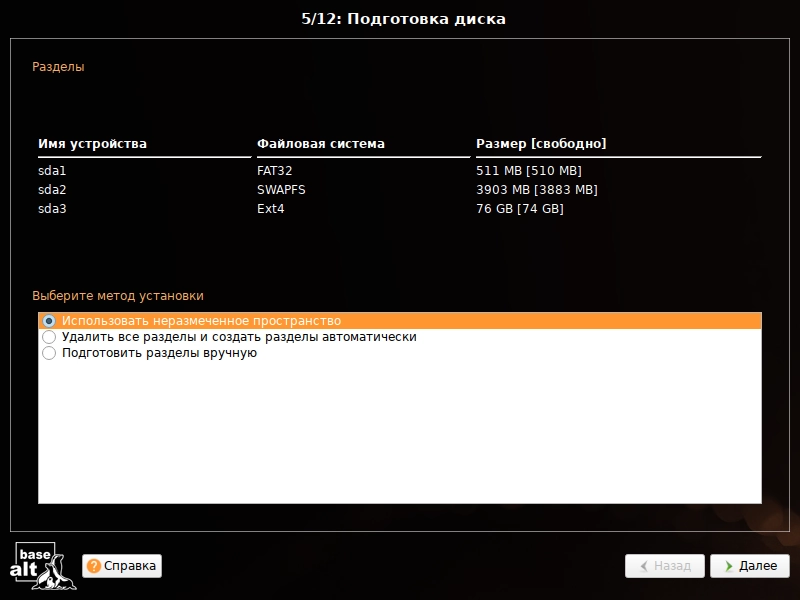Screen dimensions: 800x600
Task: Click the 511 MB [510 MB] size value
Action: (529, 170)
